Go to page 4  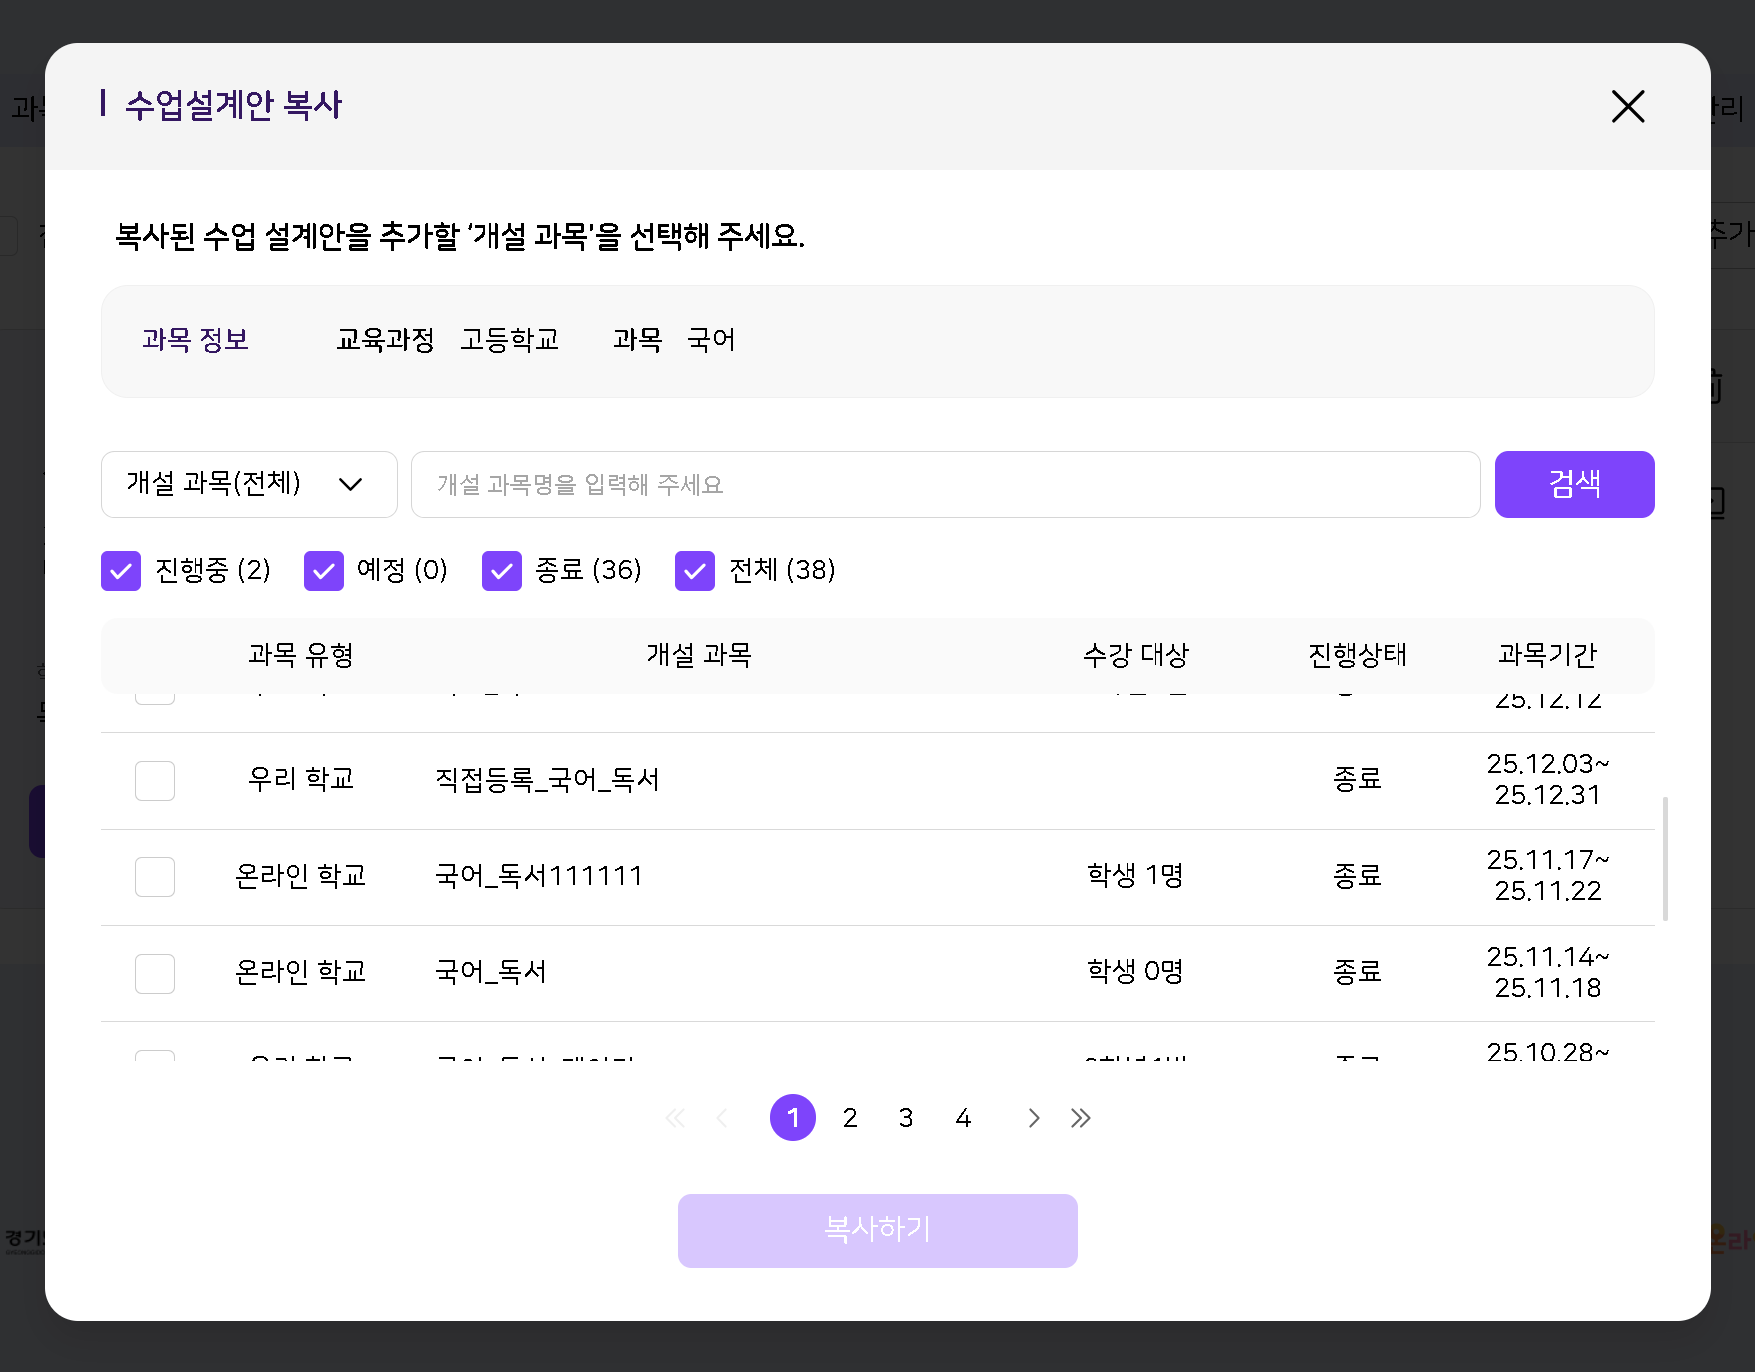click(963, 1118)
